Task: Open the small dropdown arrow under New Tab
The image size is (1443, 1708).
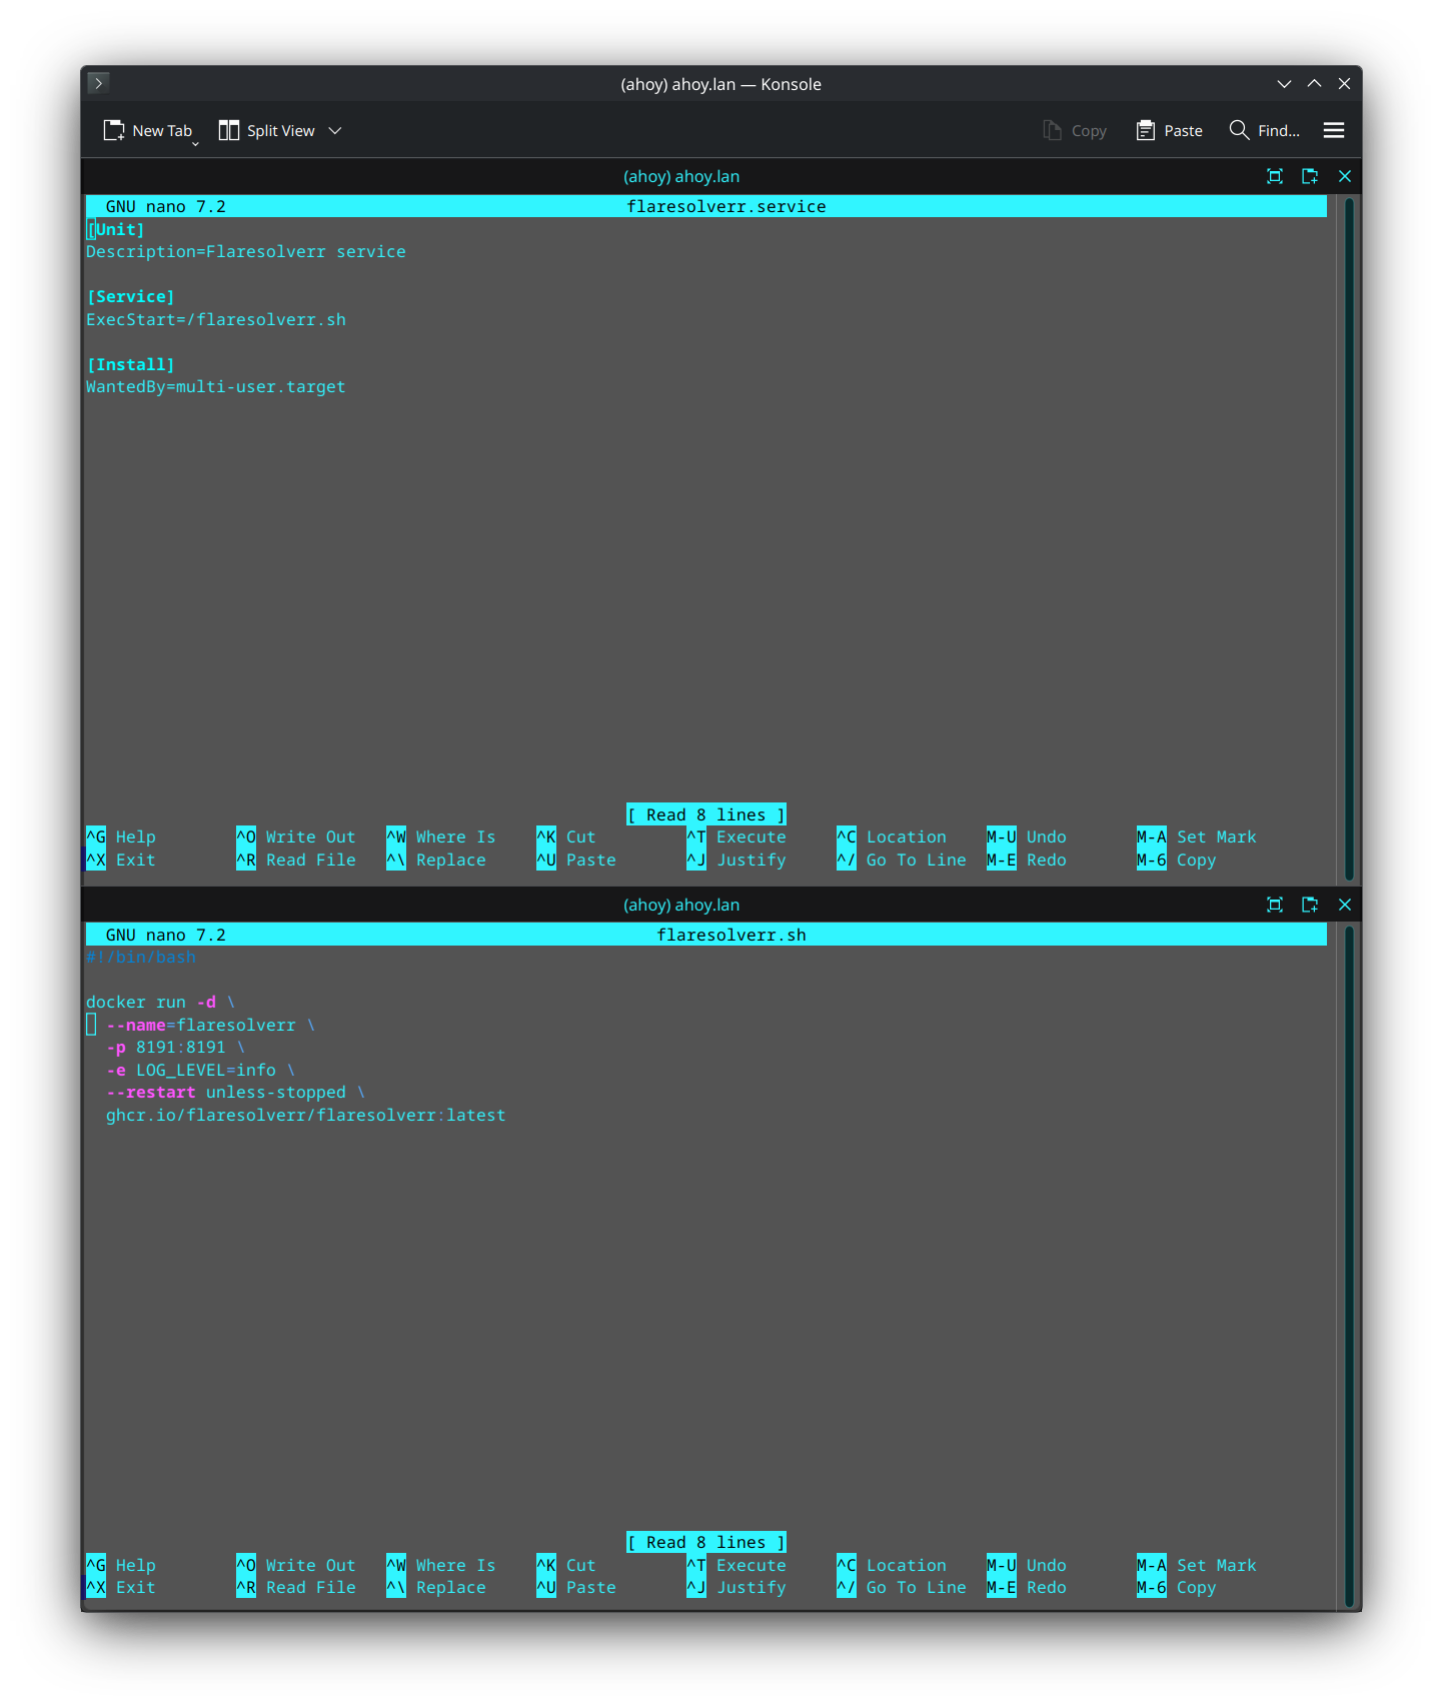Action: tap(196, 144)
